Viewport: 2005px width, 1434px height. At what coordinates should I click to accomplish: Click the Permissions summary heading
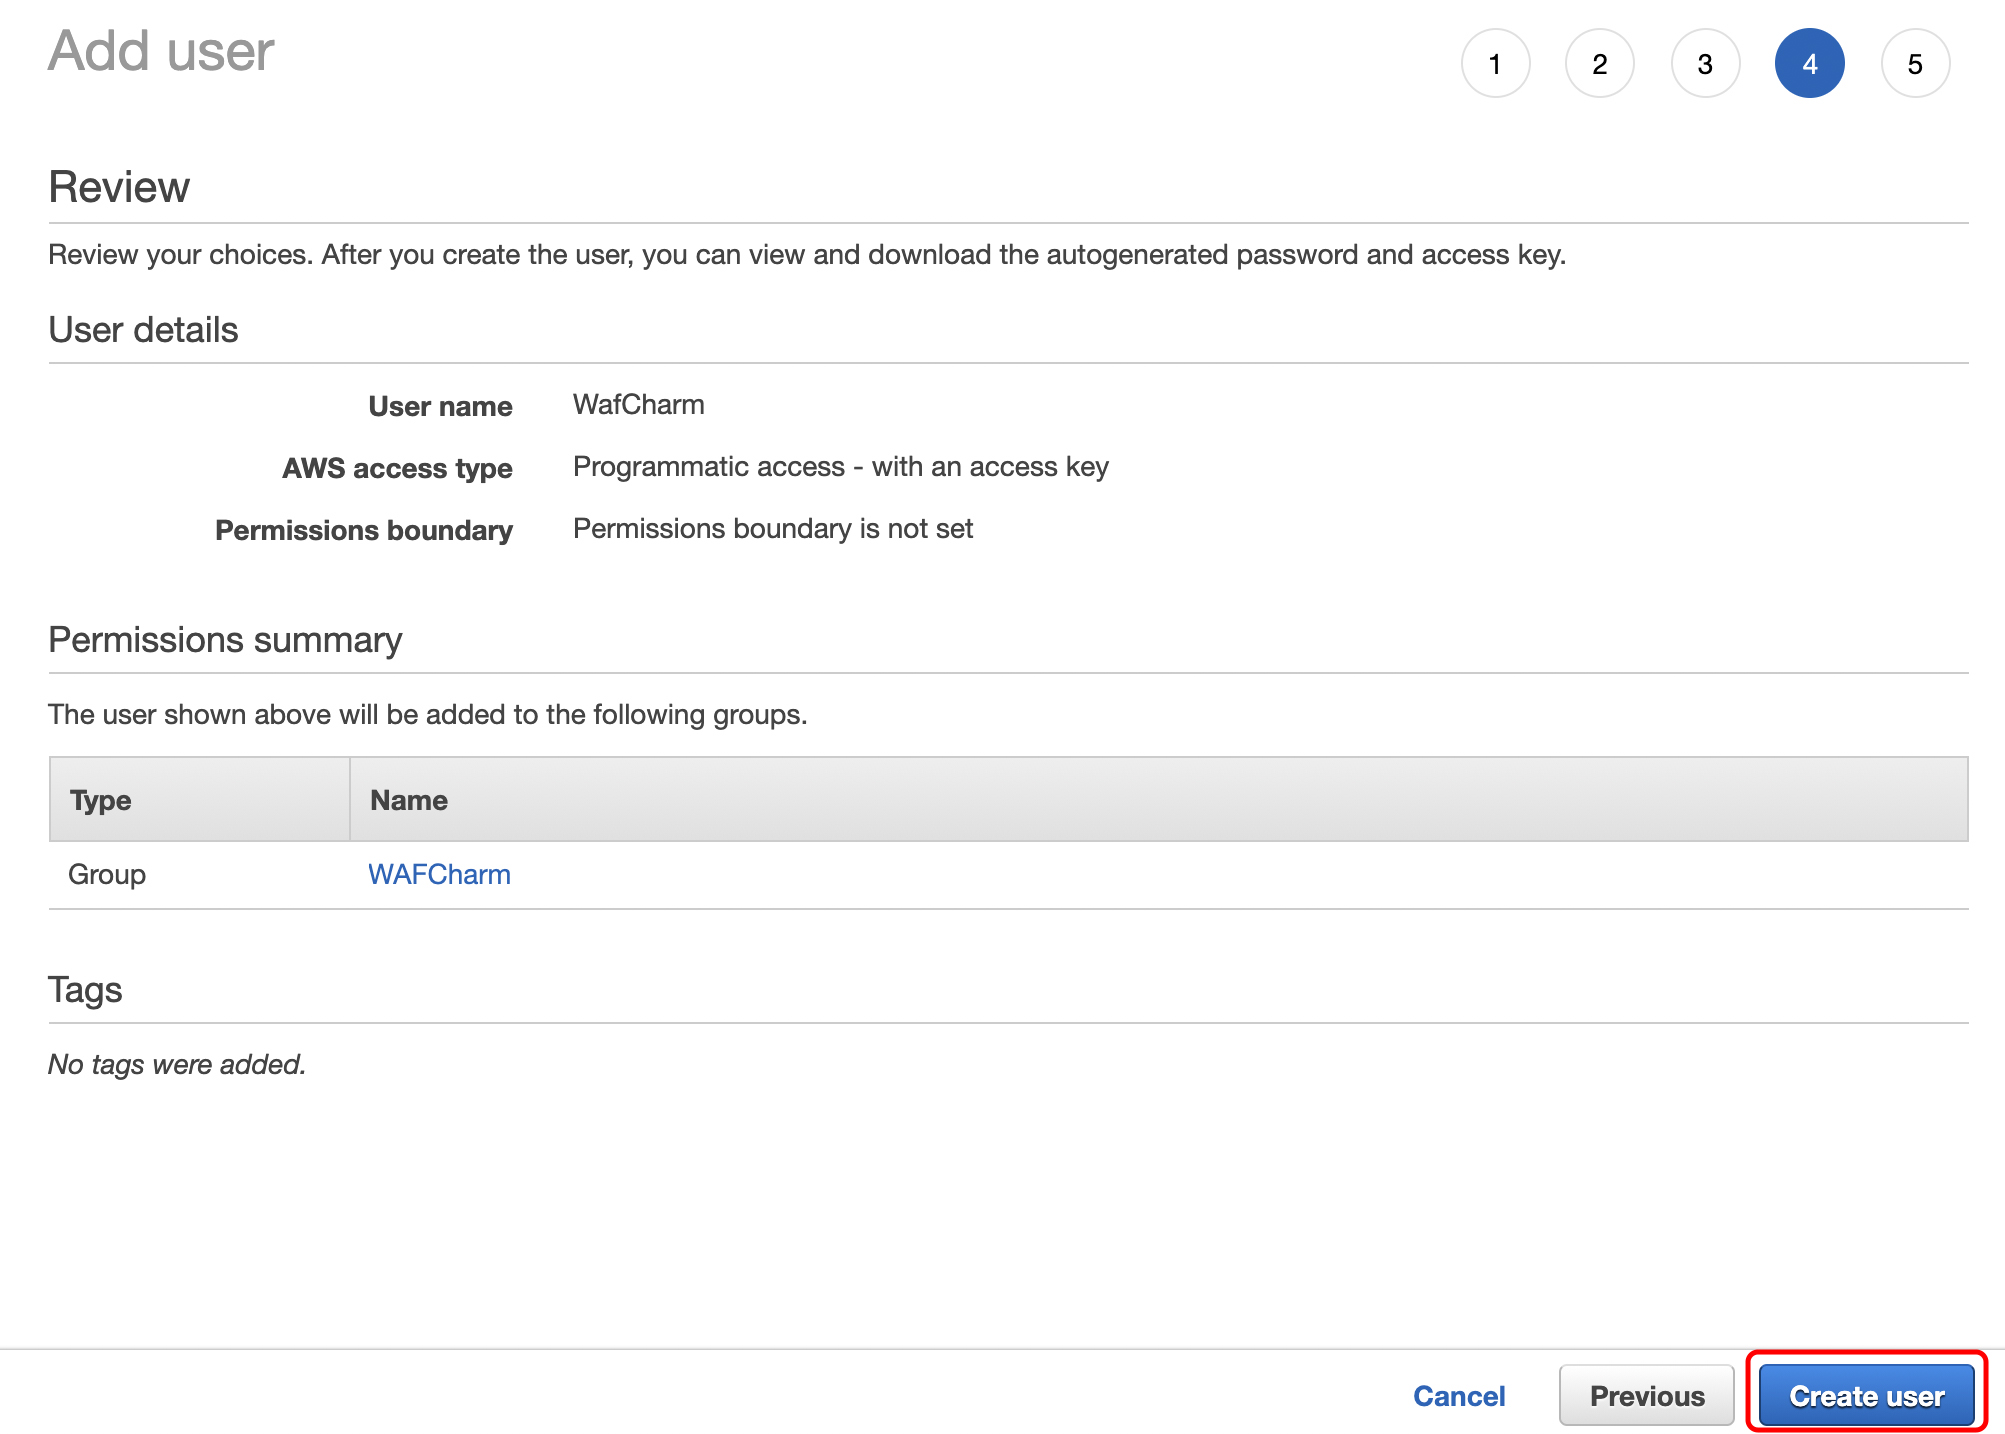(225, 640)
